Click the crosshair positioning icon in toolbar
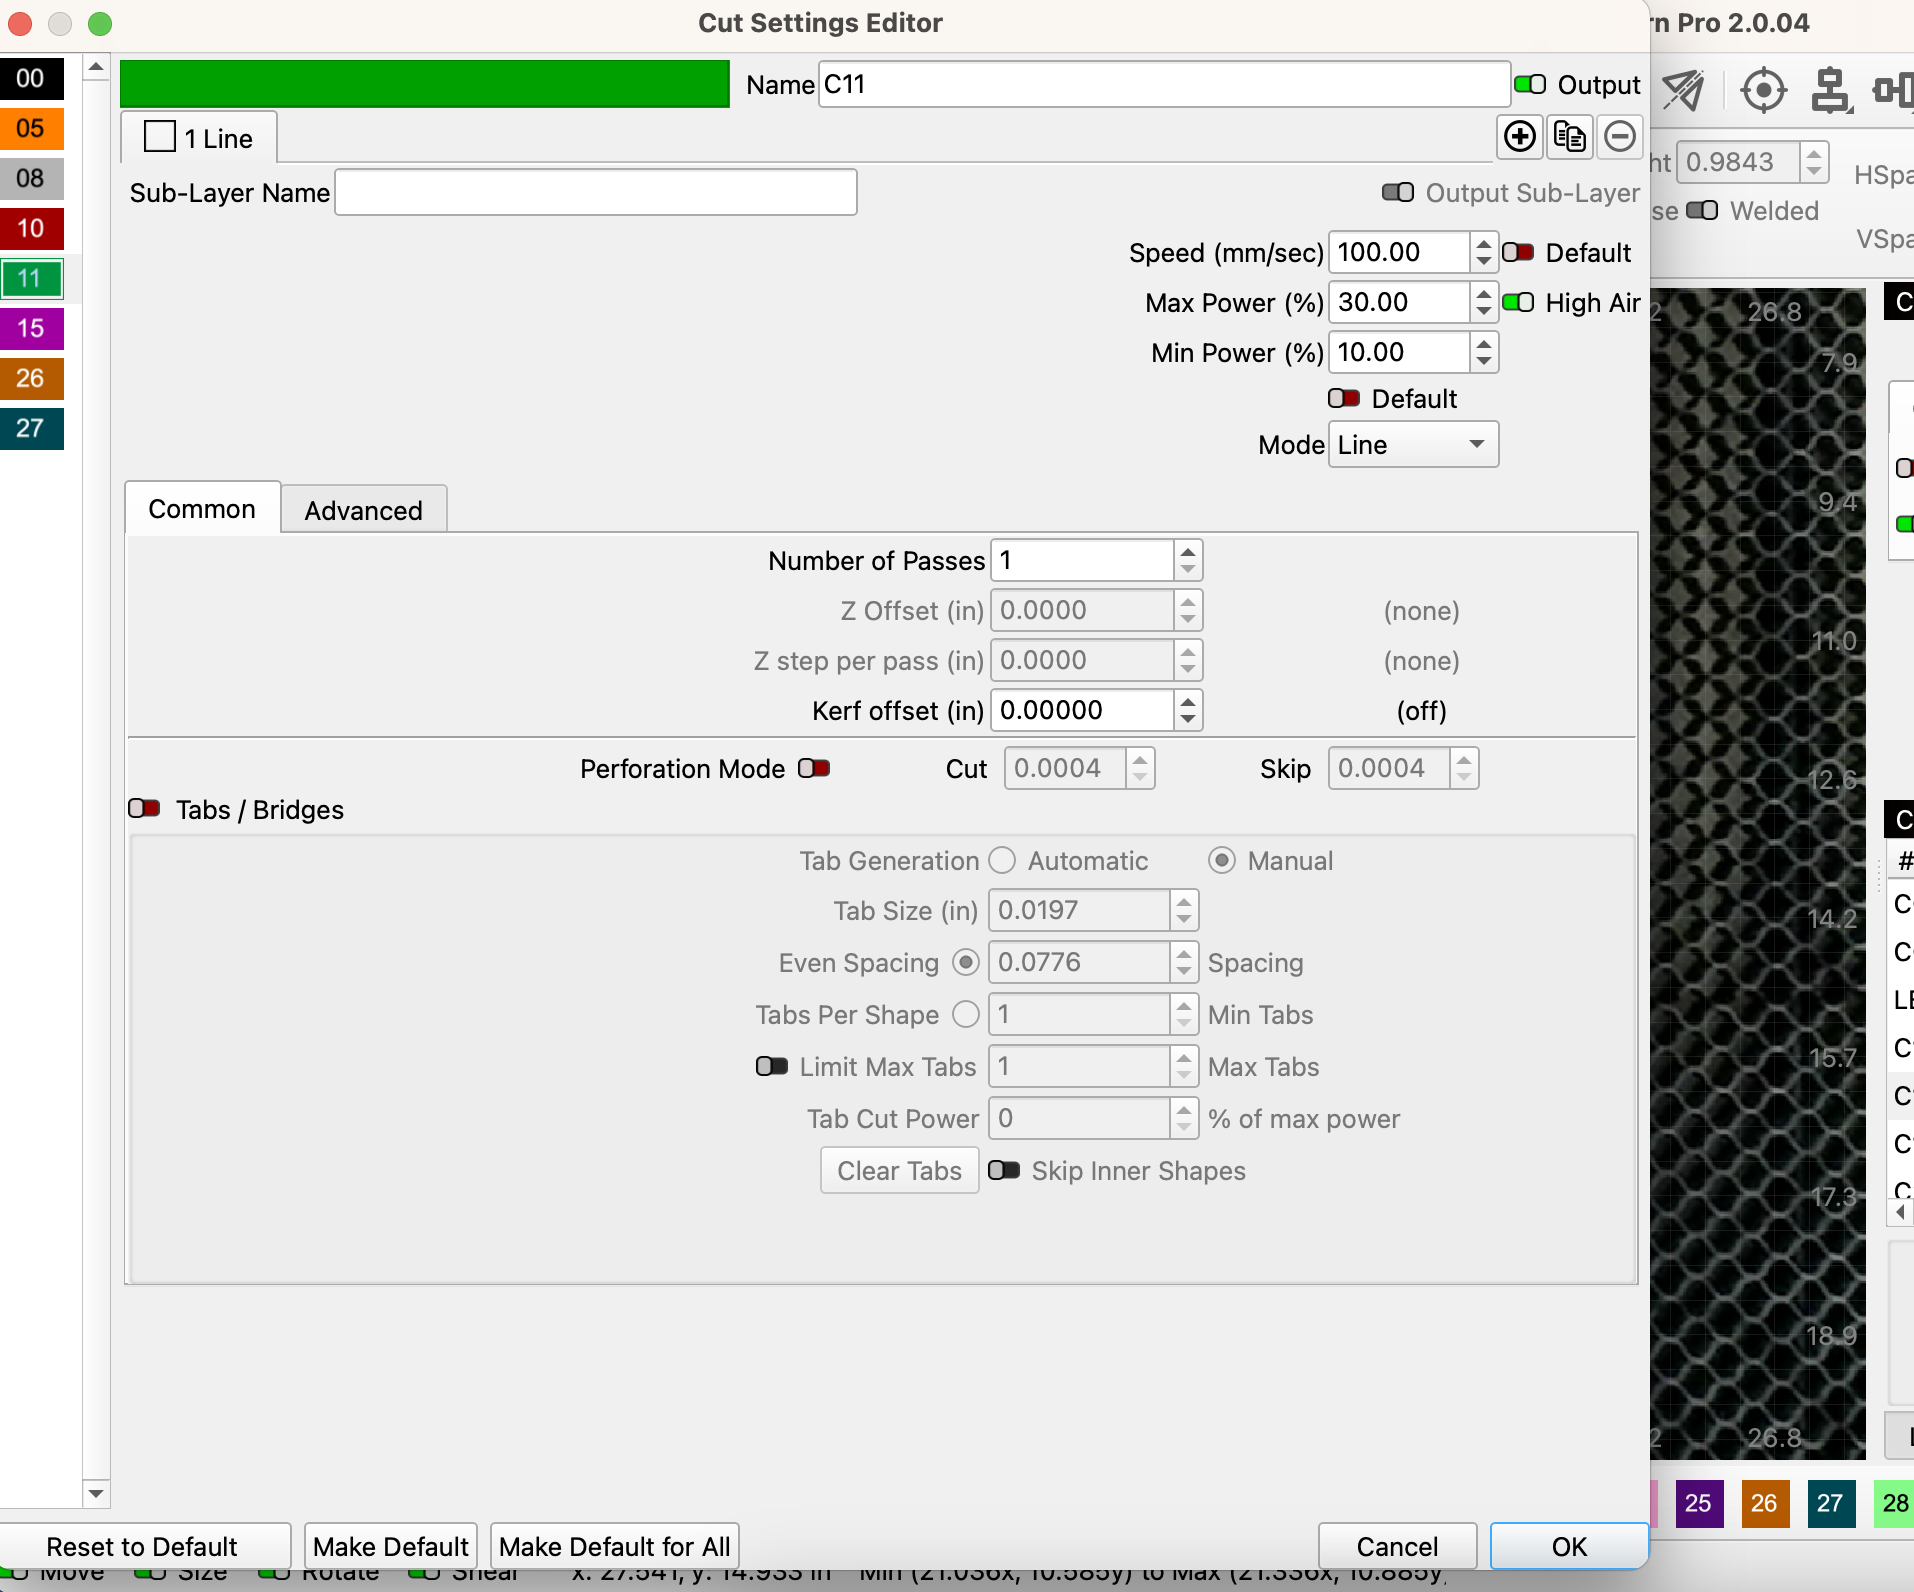 tap(1762, 91)
